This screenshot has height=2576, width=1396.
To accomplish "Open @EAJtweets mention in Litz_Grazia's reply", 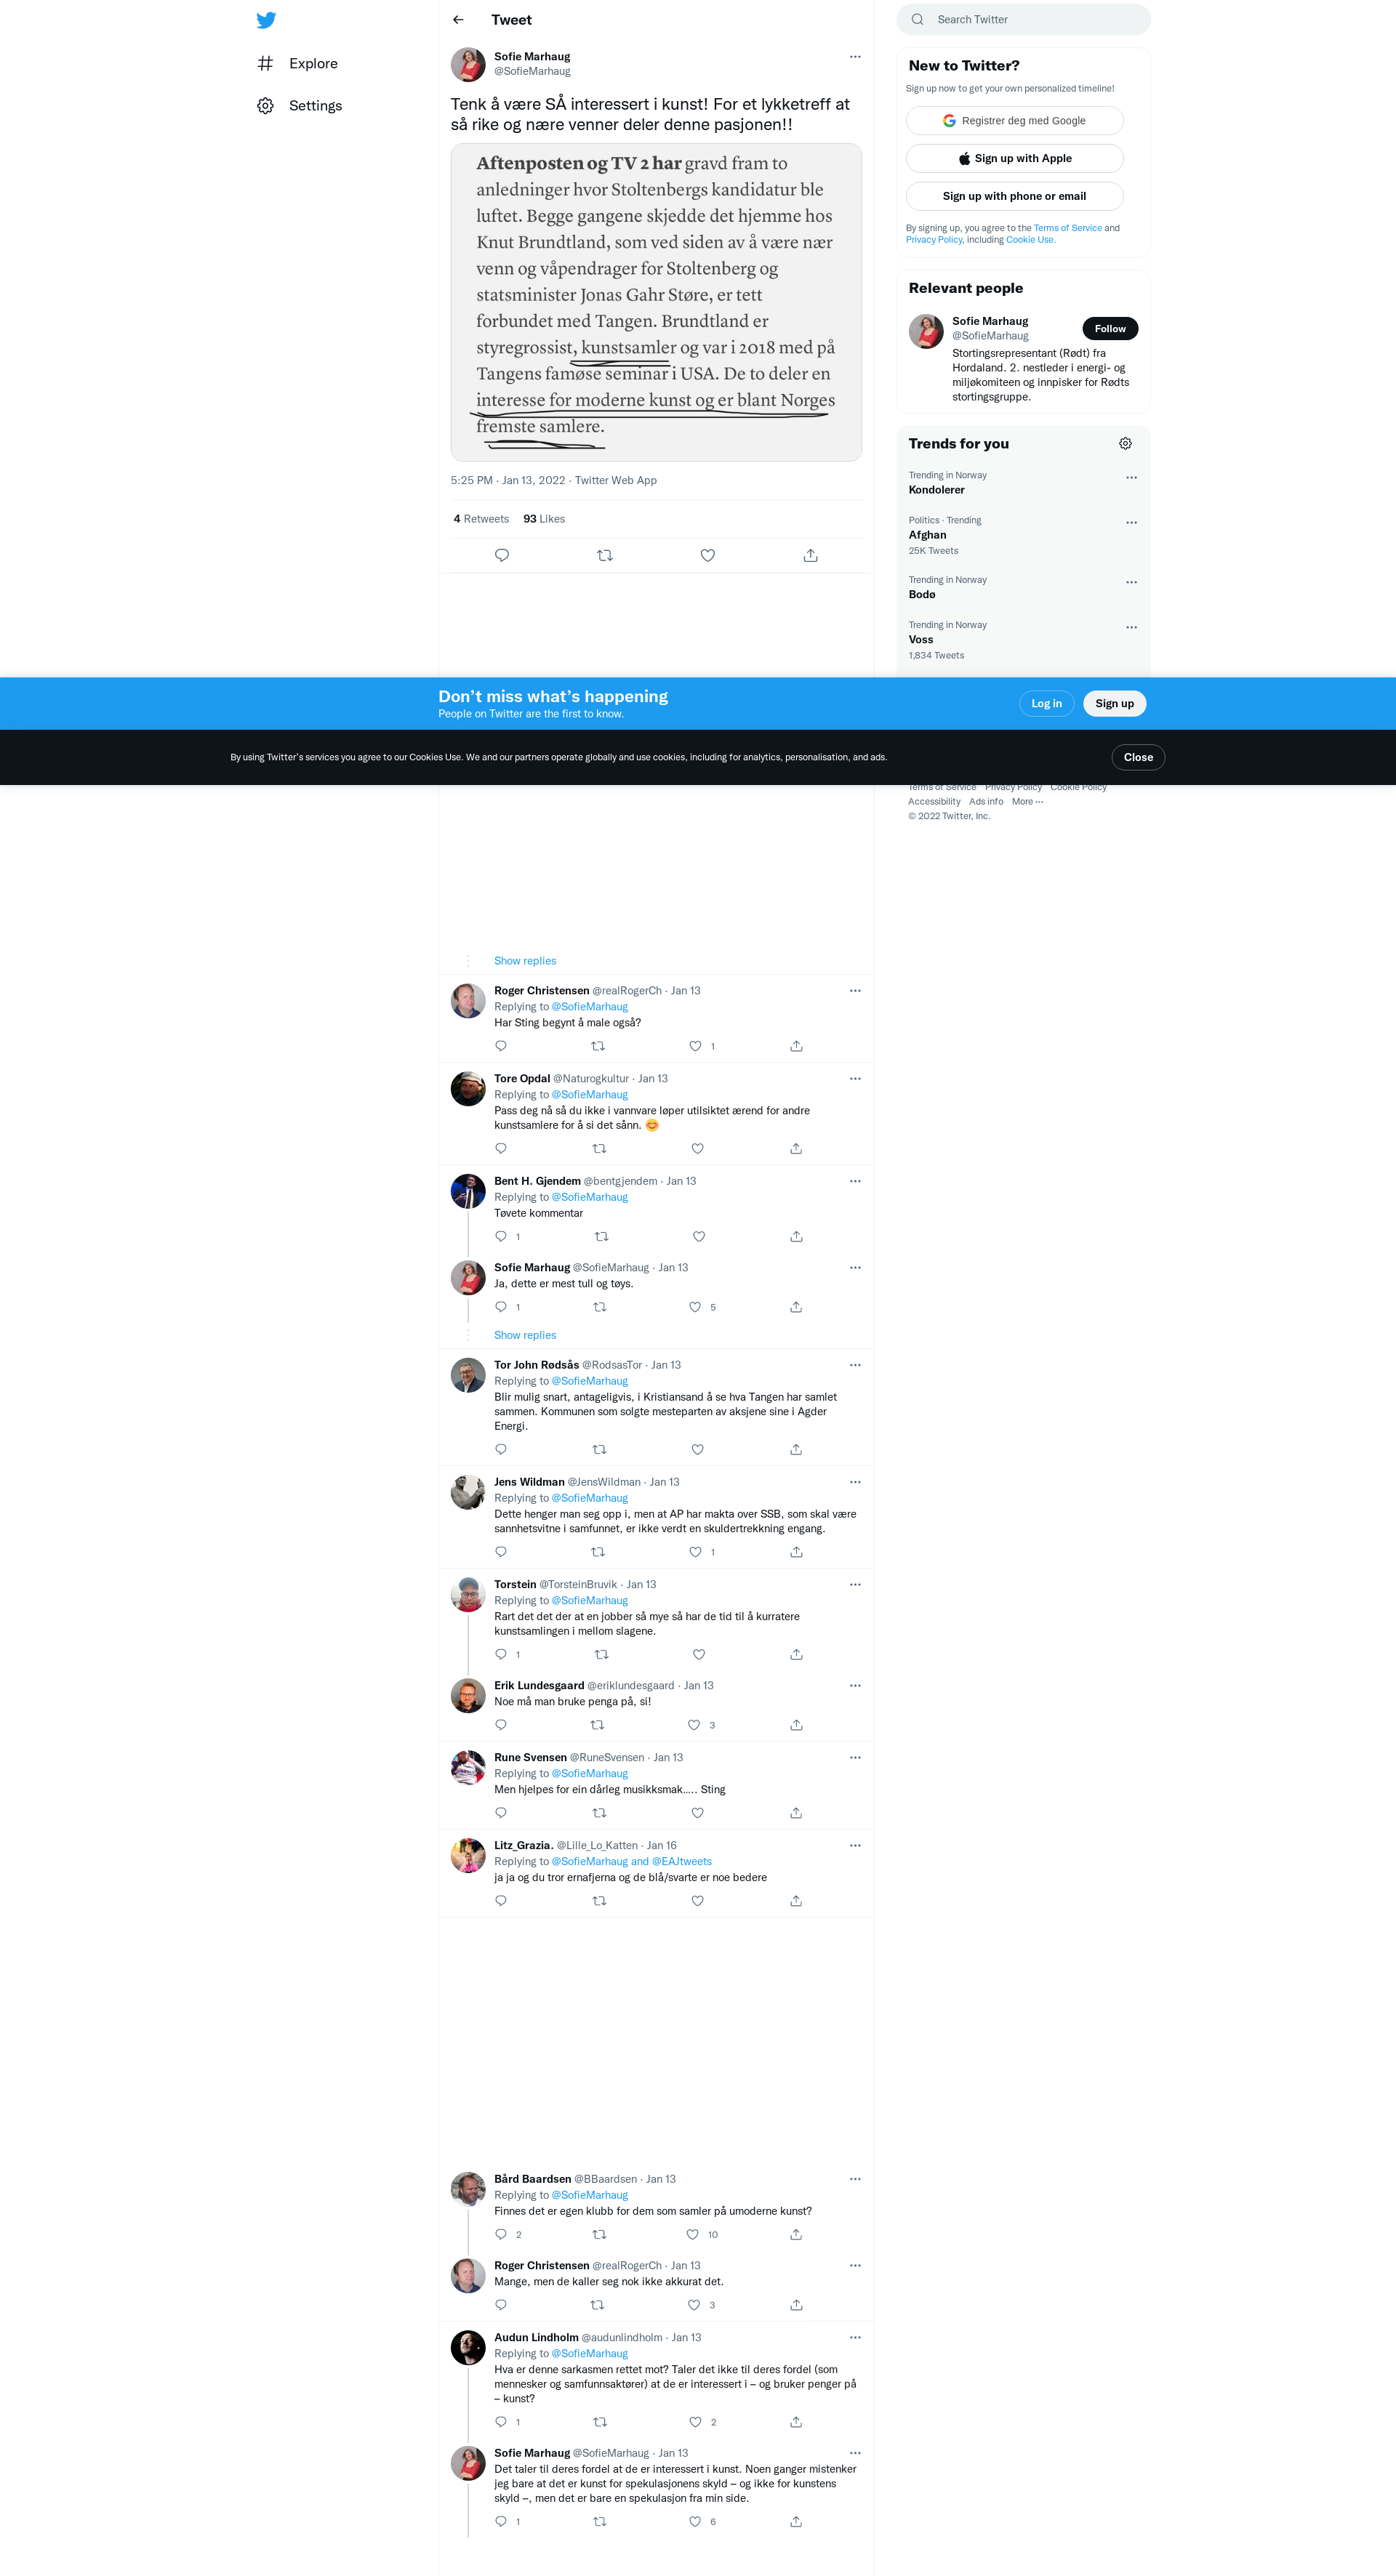I will (x=682, y=1862).
